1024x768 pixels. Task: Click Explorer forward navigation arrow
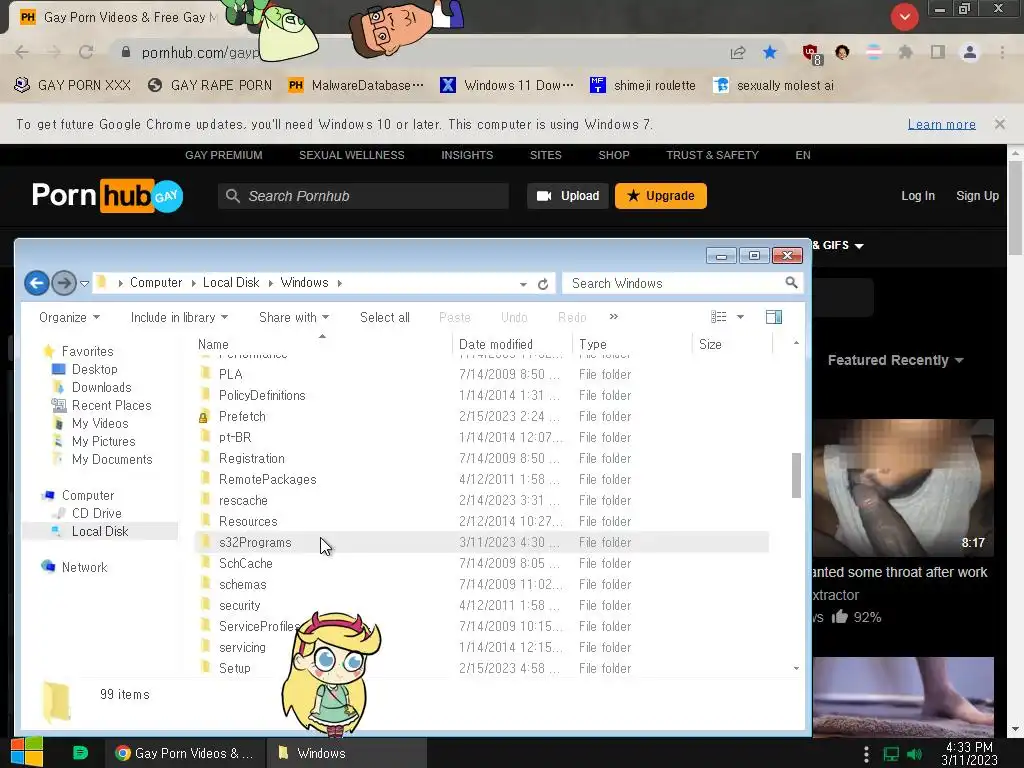point(63,283)
